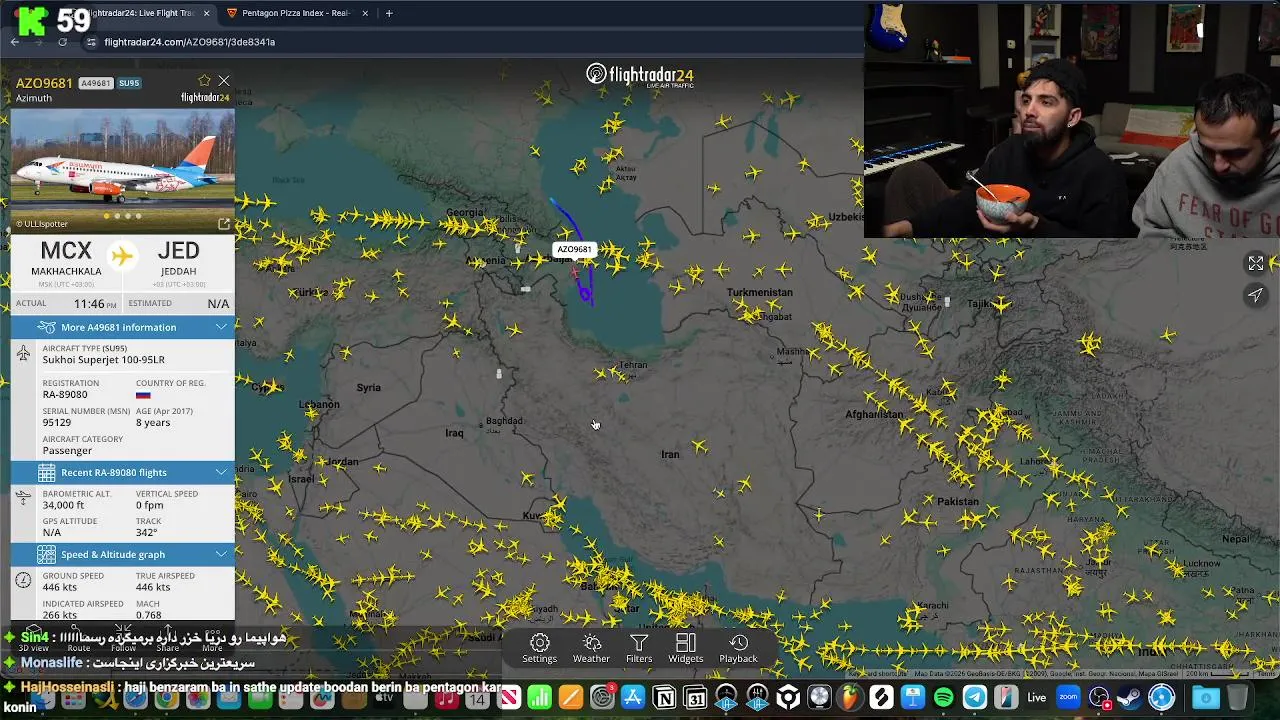Open Keynote from the dock

coord(912,697)
